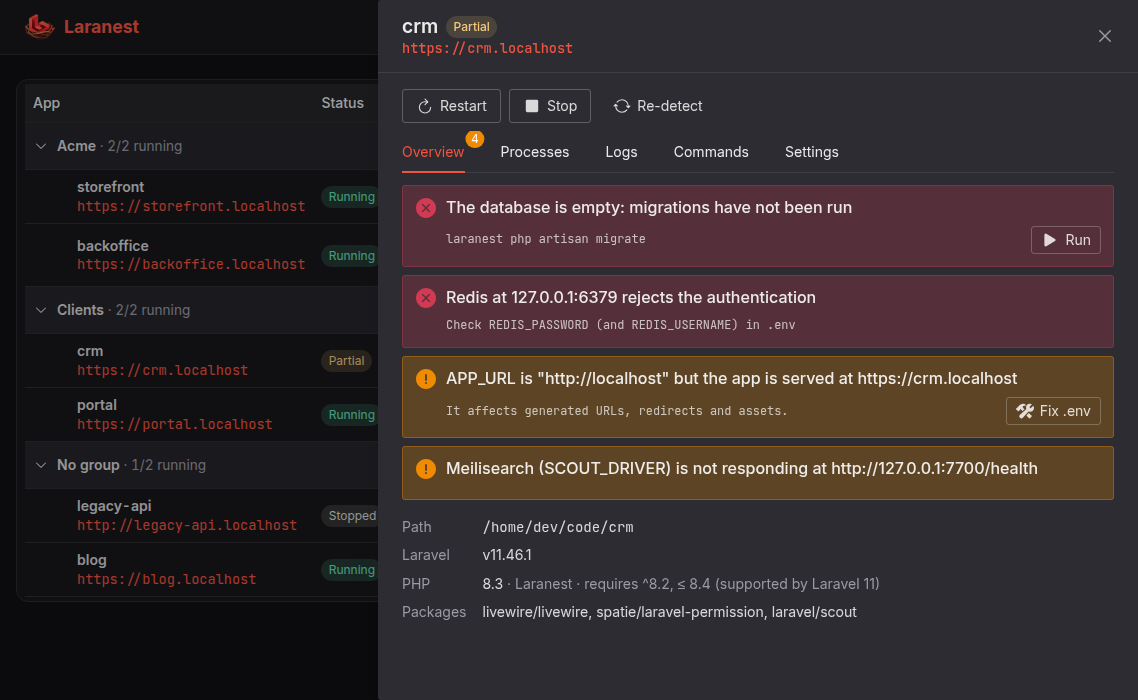Open the Commands tab
The height and width of the screenshot is (700, 1138).
[x=711, y=152]
